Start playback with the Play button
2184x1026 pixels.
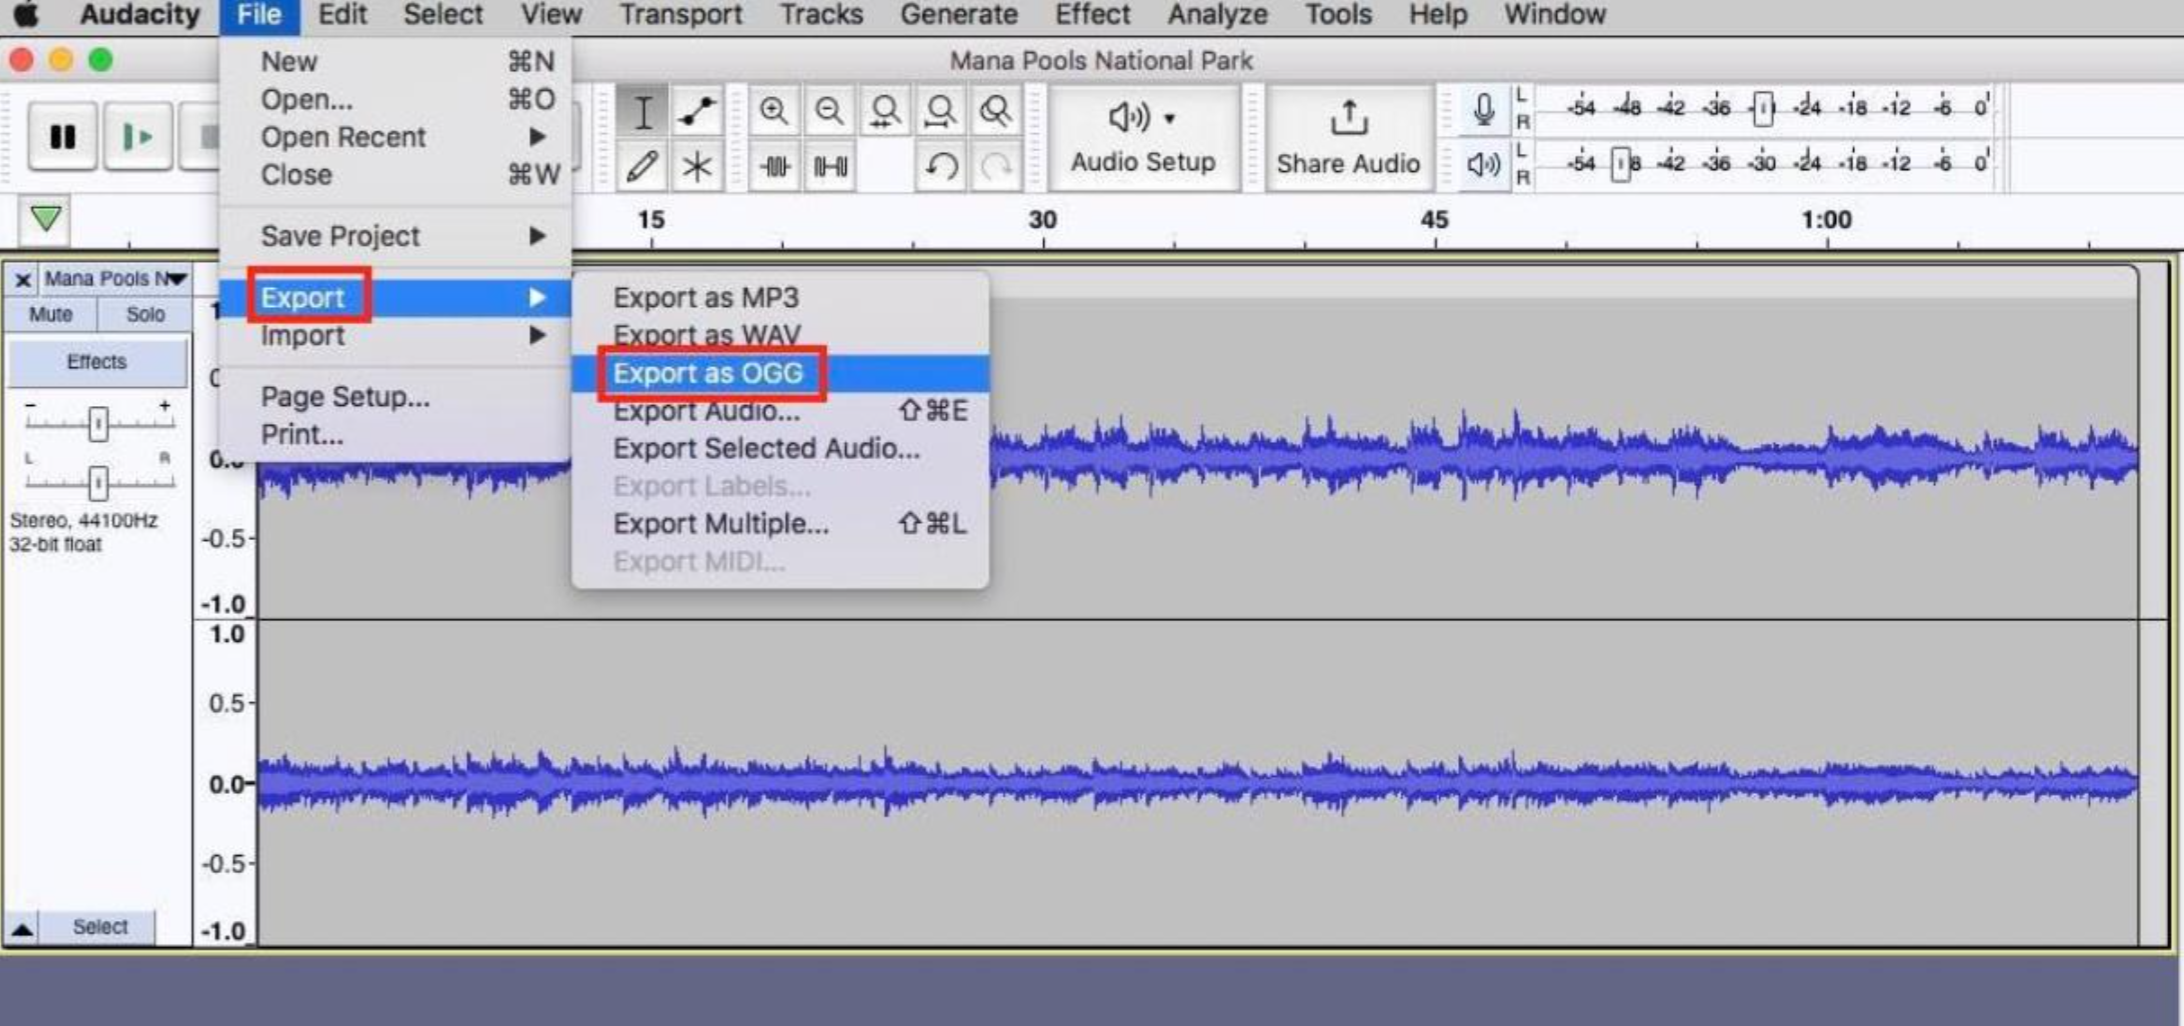tap(137, 136)
